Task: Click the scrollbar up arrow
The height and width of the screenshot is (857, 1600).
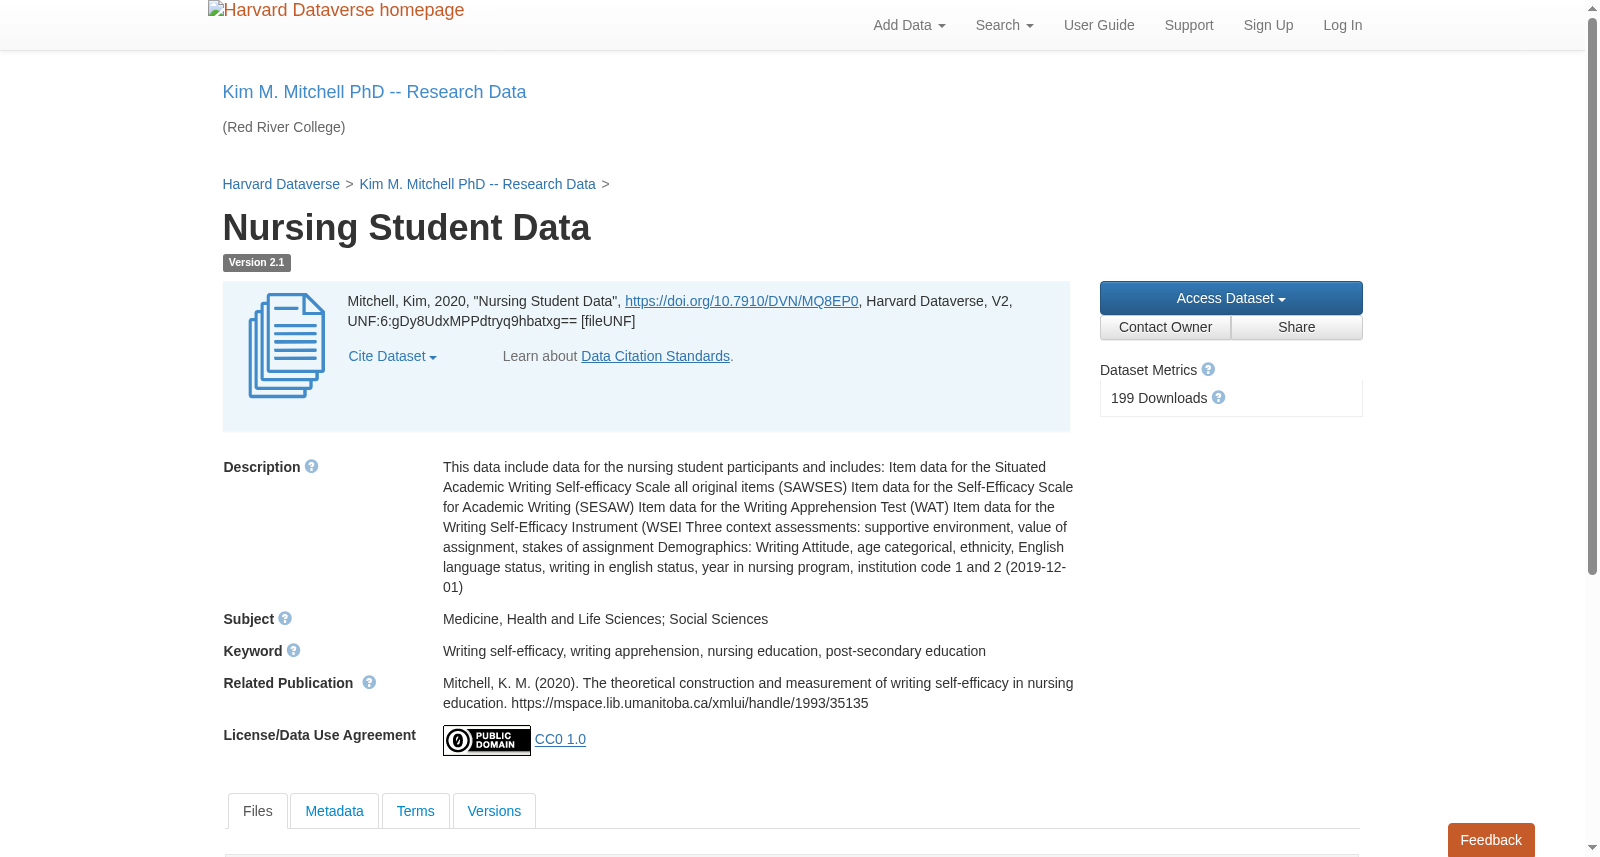Action: coord(1592,8)
